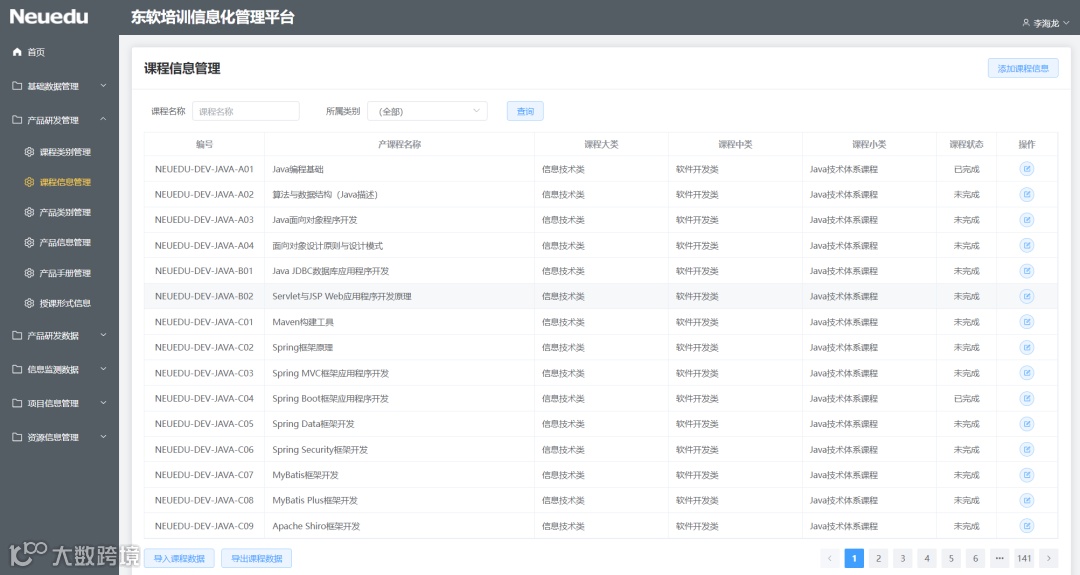Click the gear icon beside 产品手册管理
Viewport: 1080px width, 575px height.
[29, 273]
